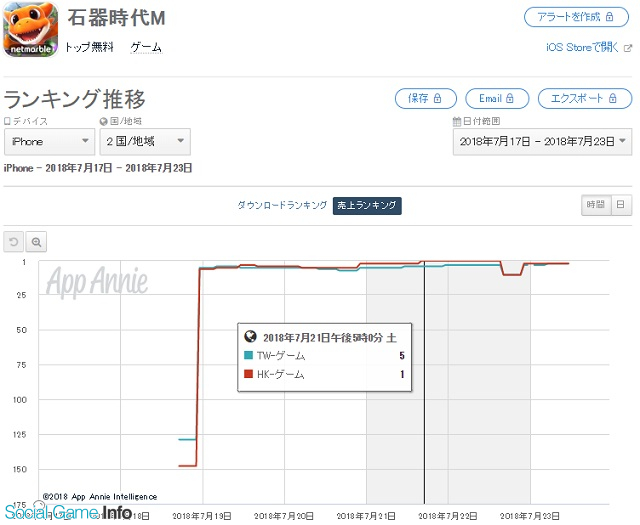Screen dimensions: 640x525
Task: Click the red HK-ゲーム color swatch
Action: (248, 374)
